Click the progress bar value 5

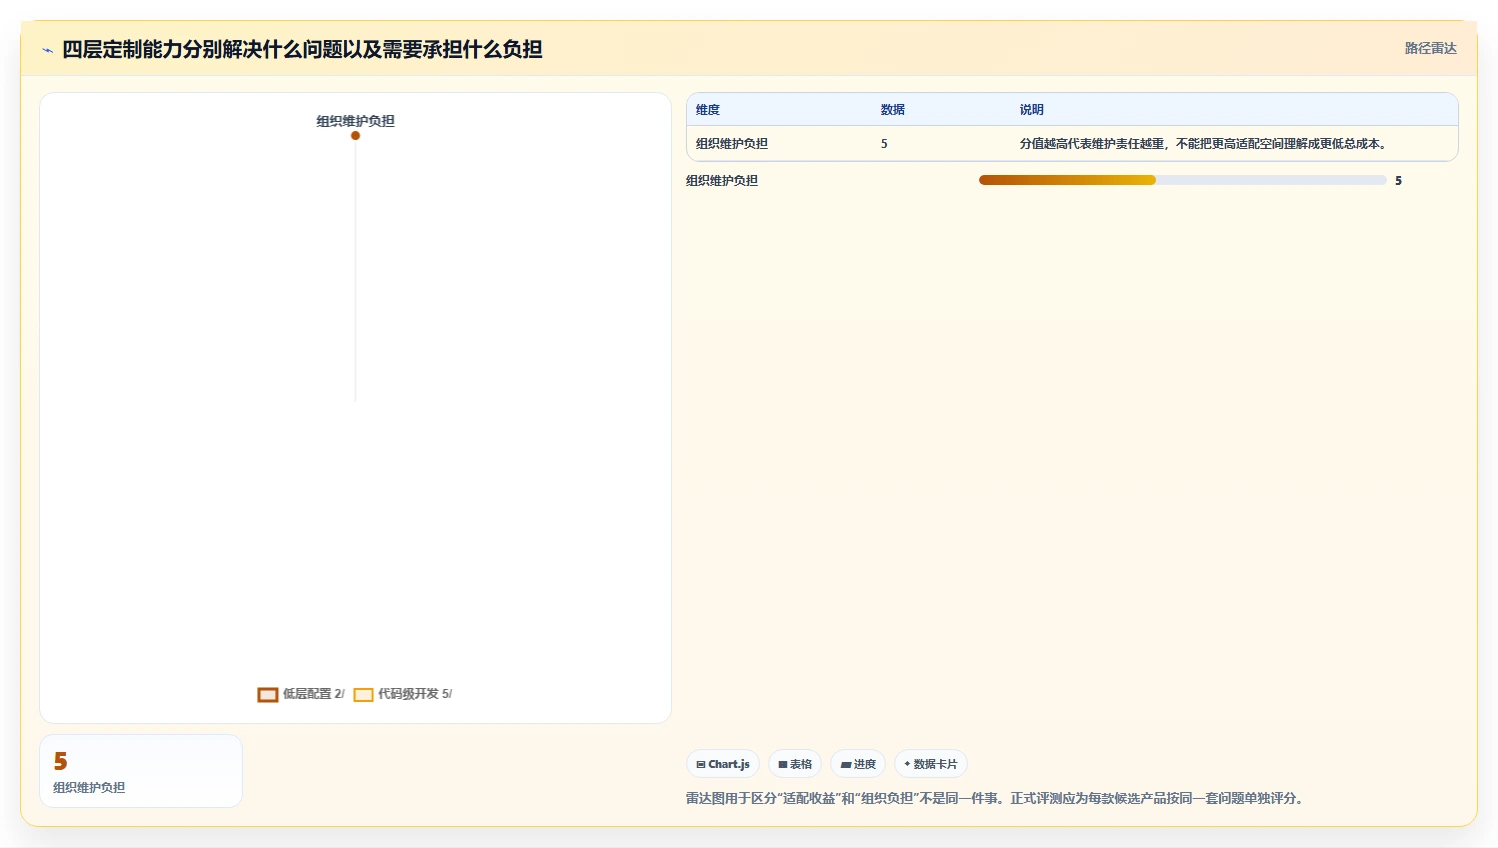click(1398, 181)
